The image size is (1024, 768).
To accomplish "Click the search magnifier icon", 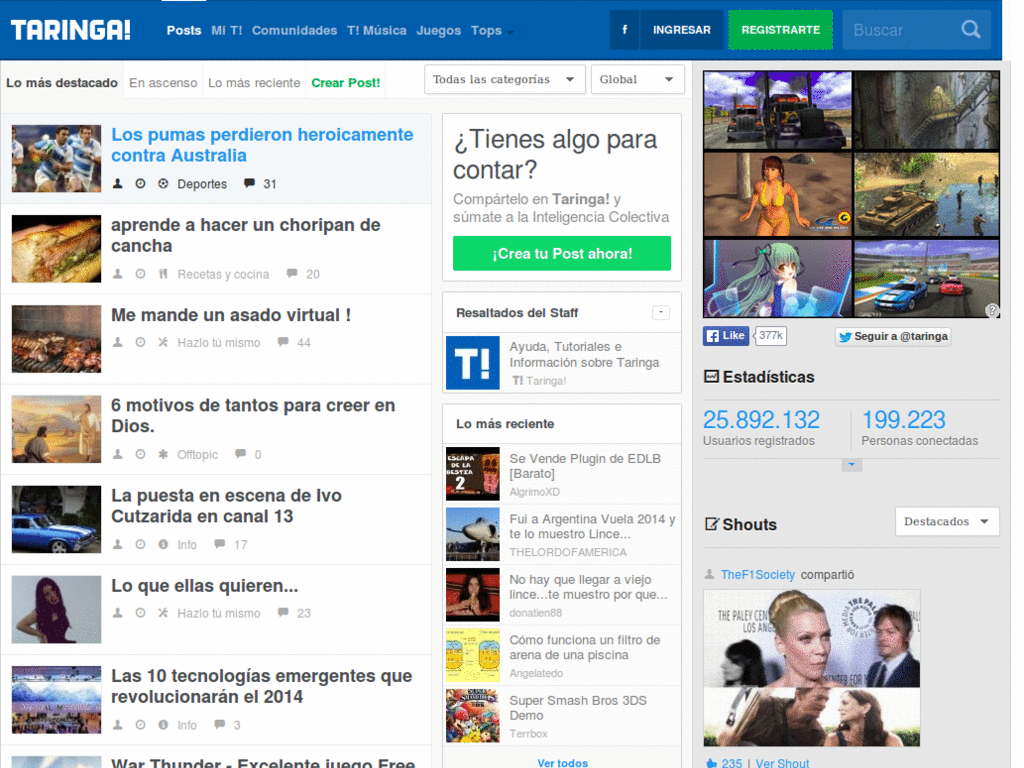I will click(x=970, y=30).
